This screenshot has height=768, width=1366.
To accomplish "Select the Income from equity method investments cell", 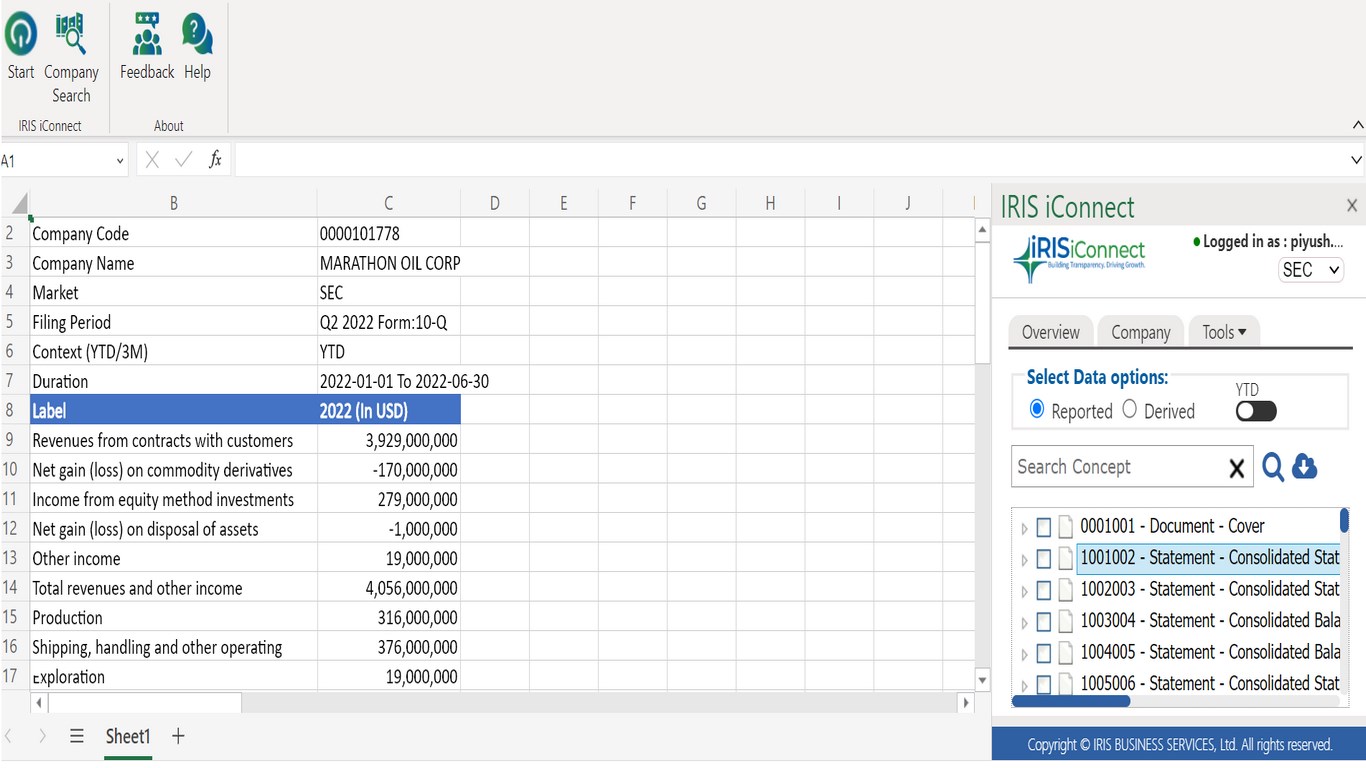I will point(173,499).
